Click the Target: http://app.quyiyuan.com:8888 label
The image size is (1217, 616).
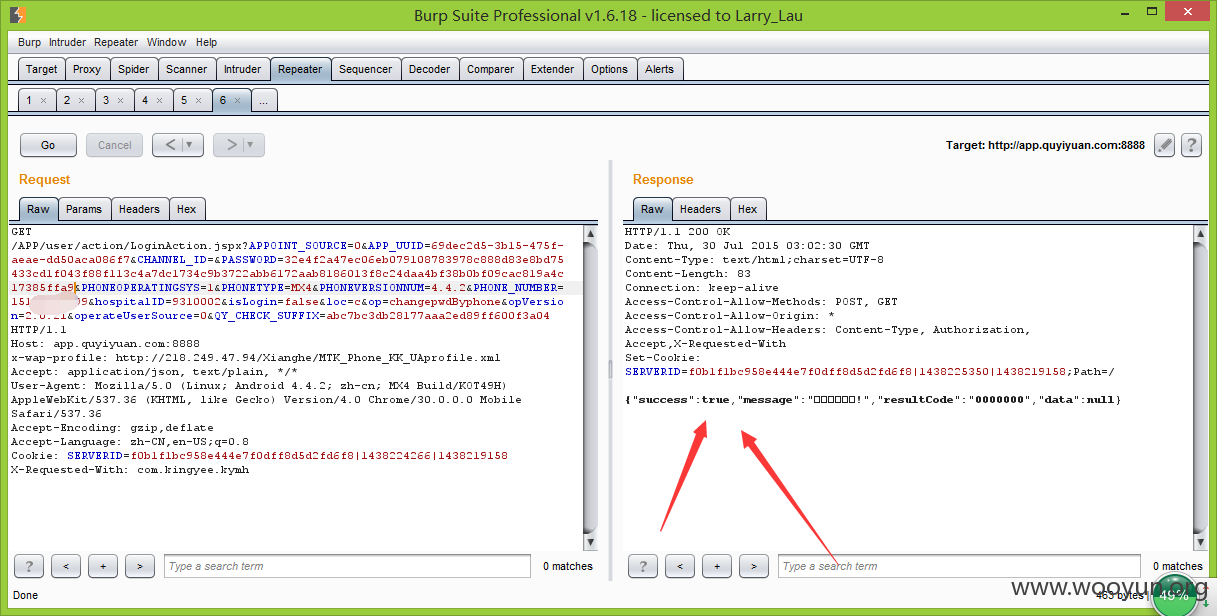coord(1045,145)
